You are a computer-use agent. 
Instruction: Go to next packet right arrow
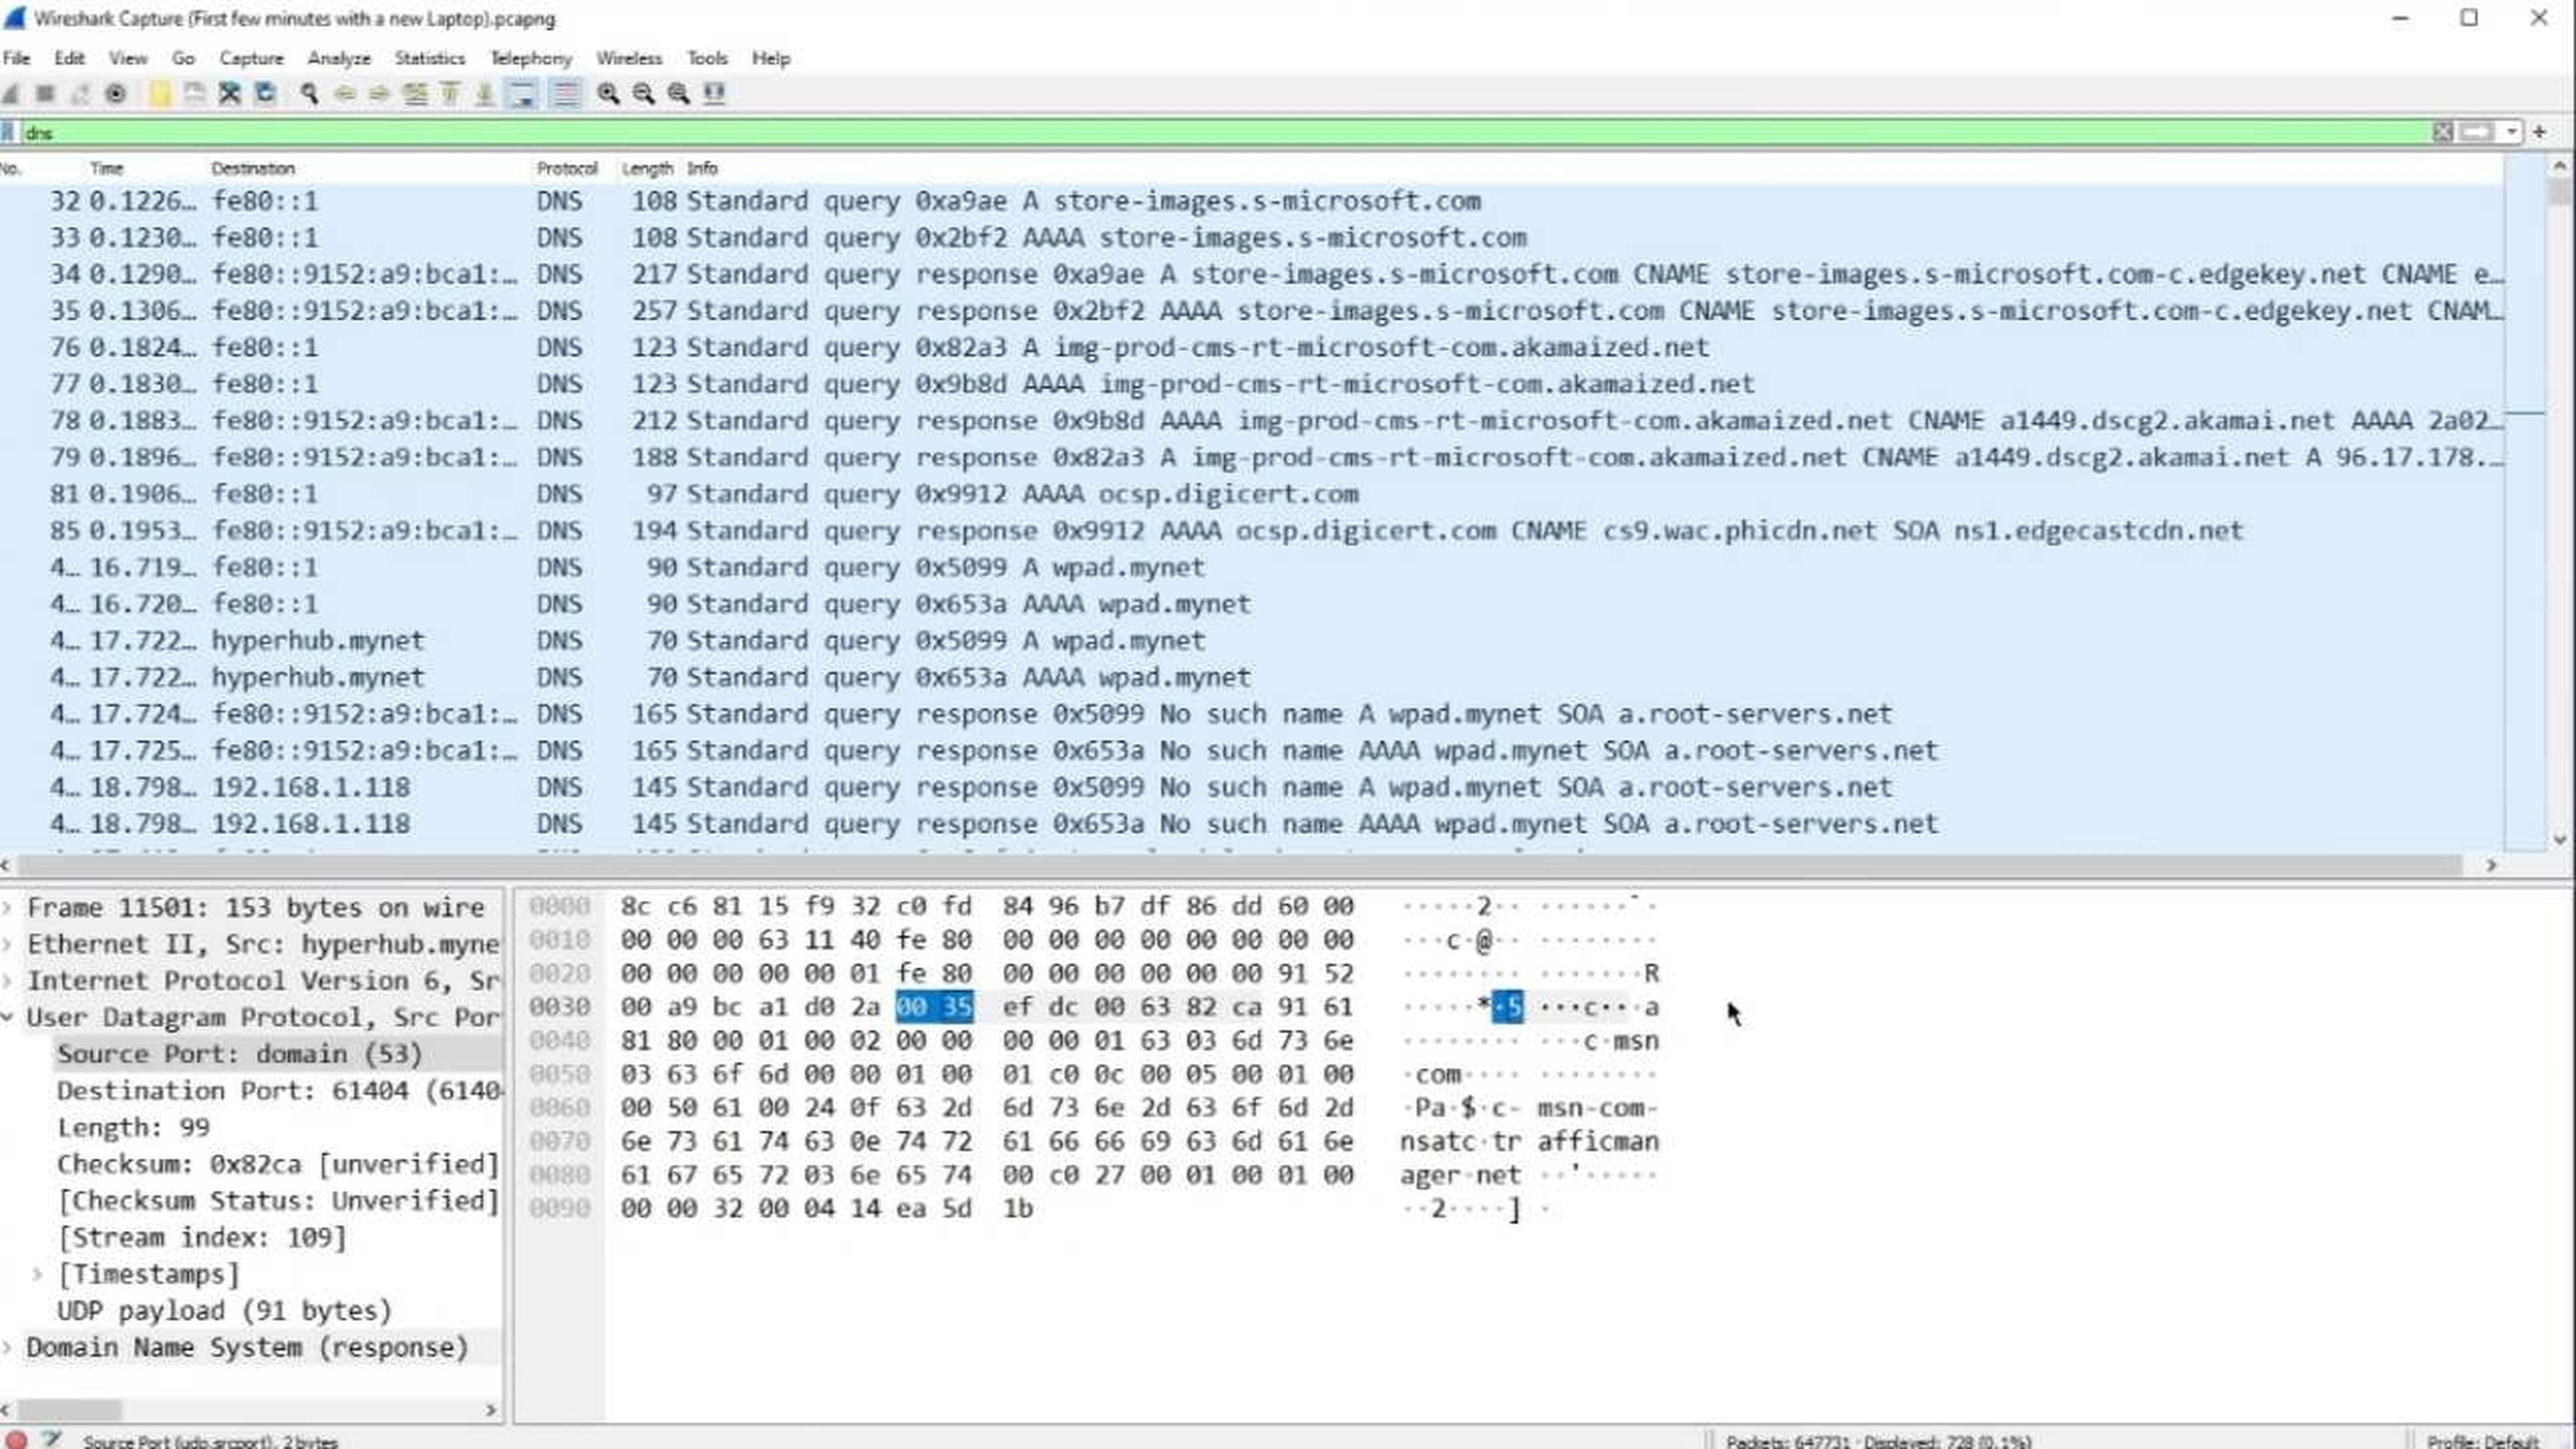pos(379,93)
